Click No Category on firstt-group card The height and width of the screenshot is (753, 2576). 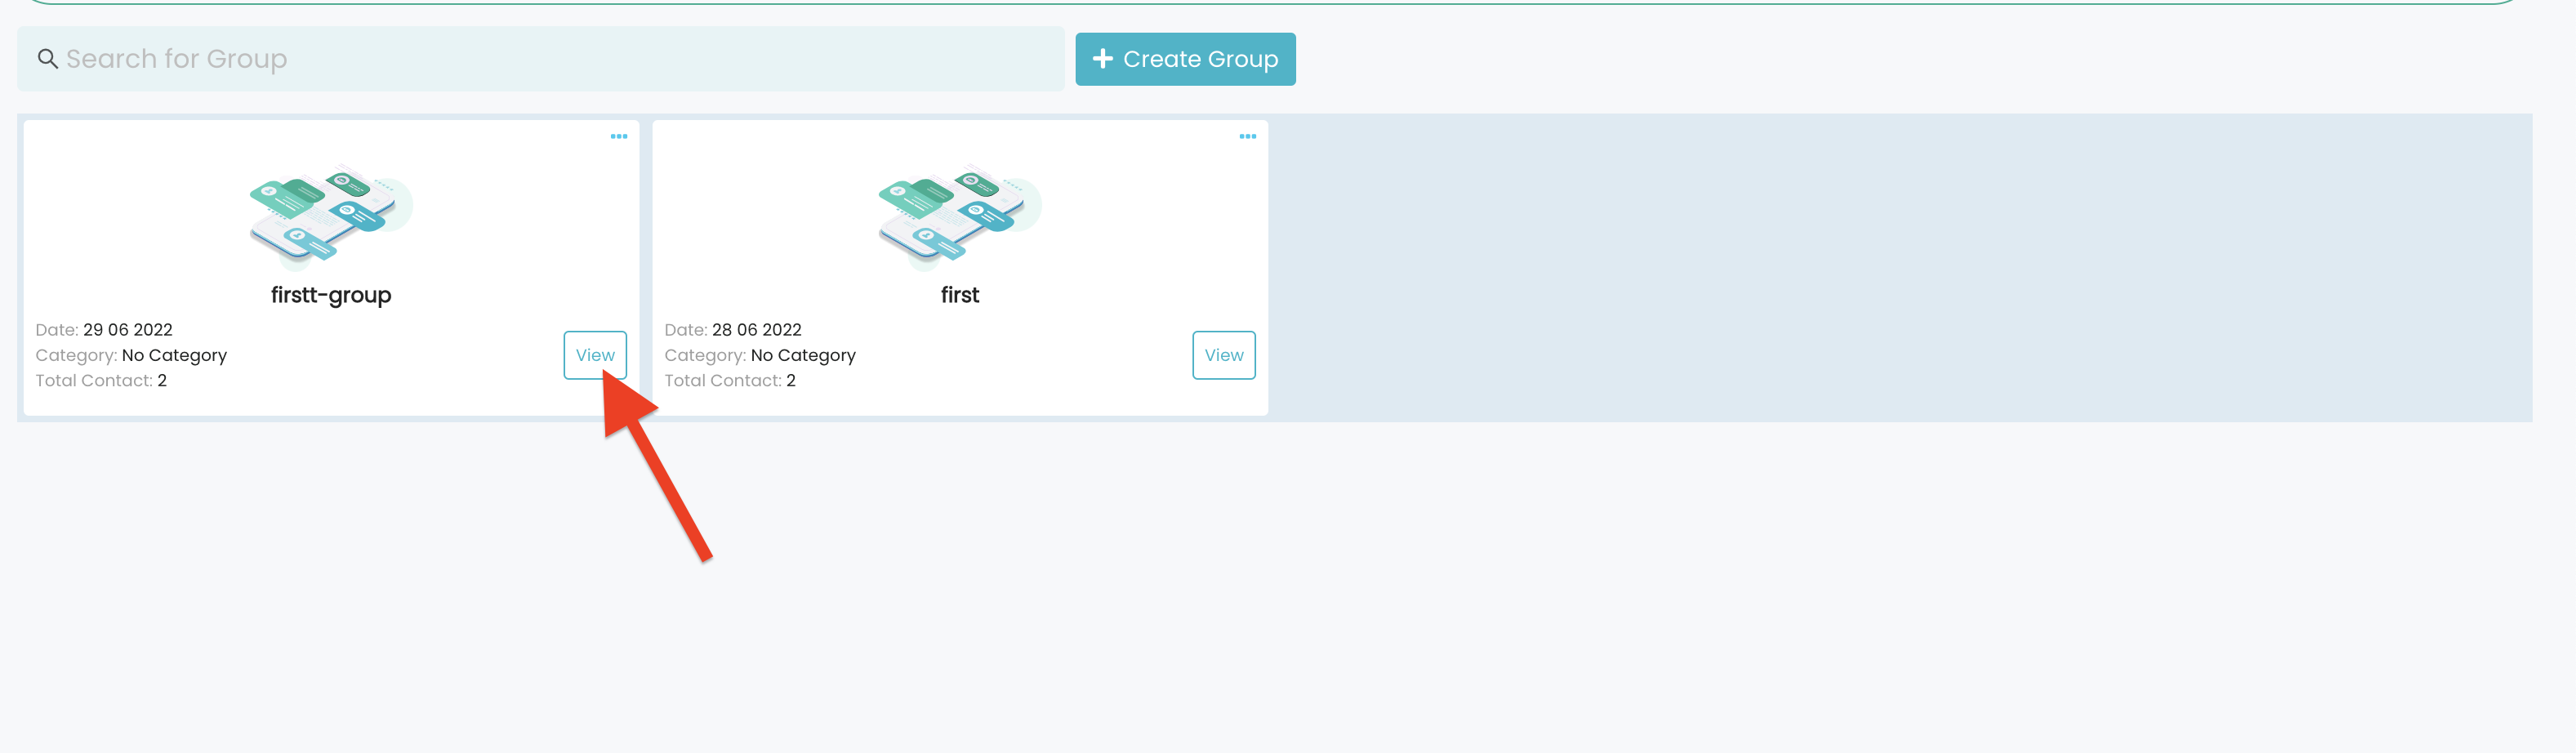coord(174,355)
